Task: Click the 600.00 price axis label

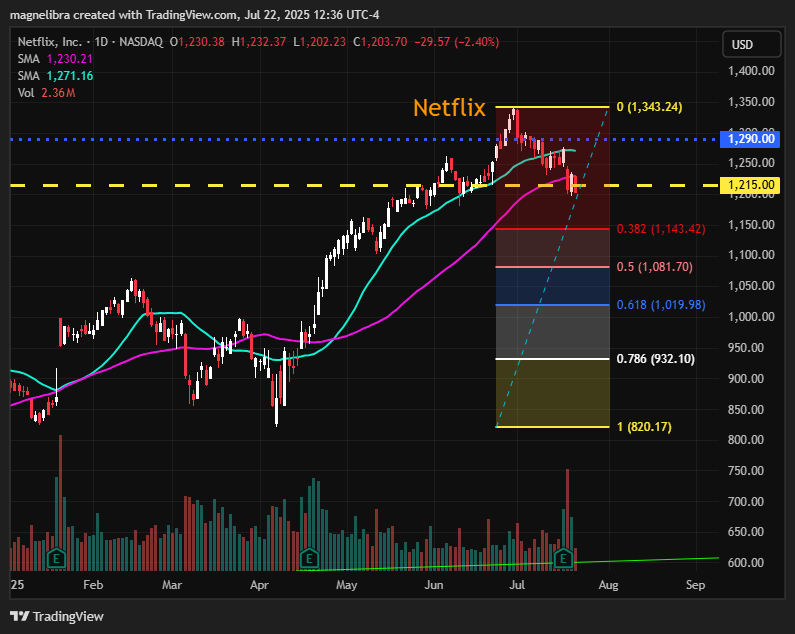Action: pos(746,563)
